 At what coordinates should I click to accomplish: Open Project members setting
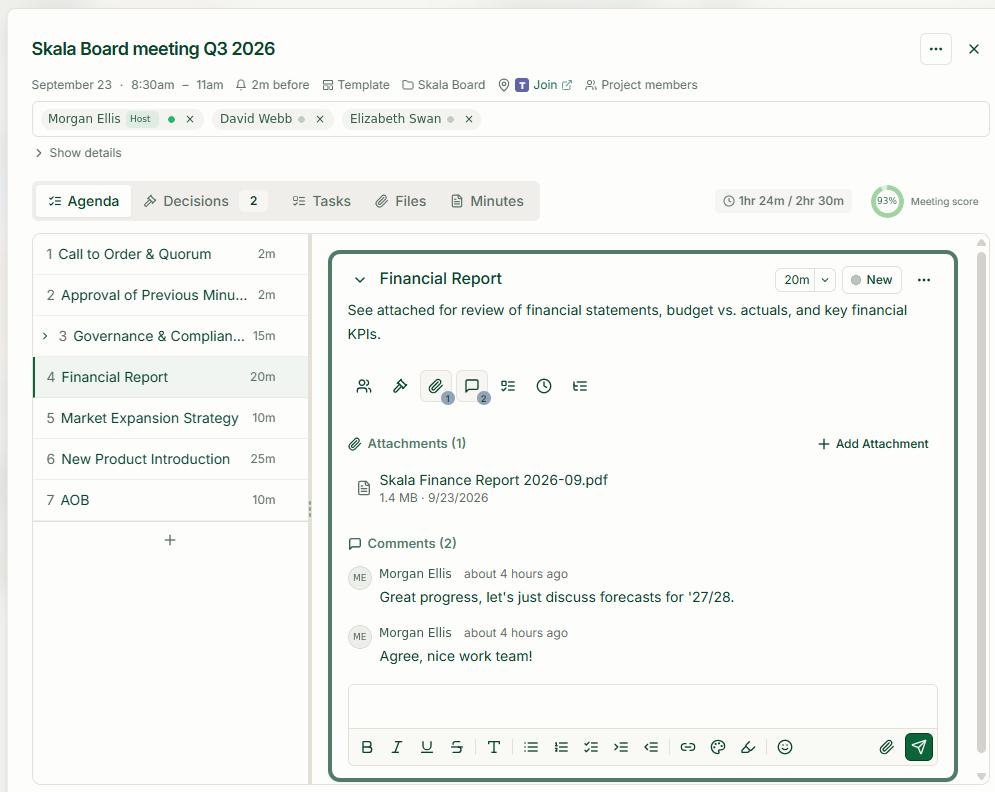point(641,85)
